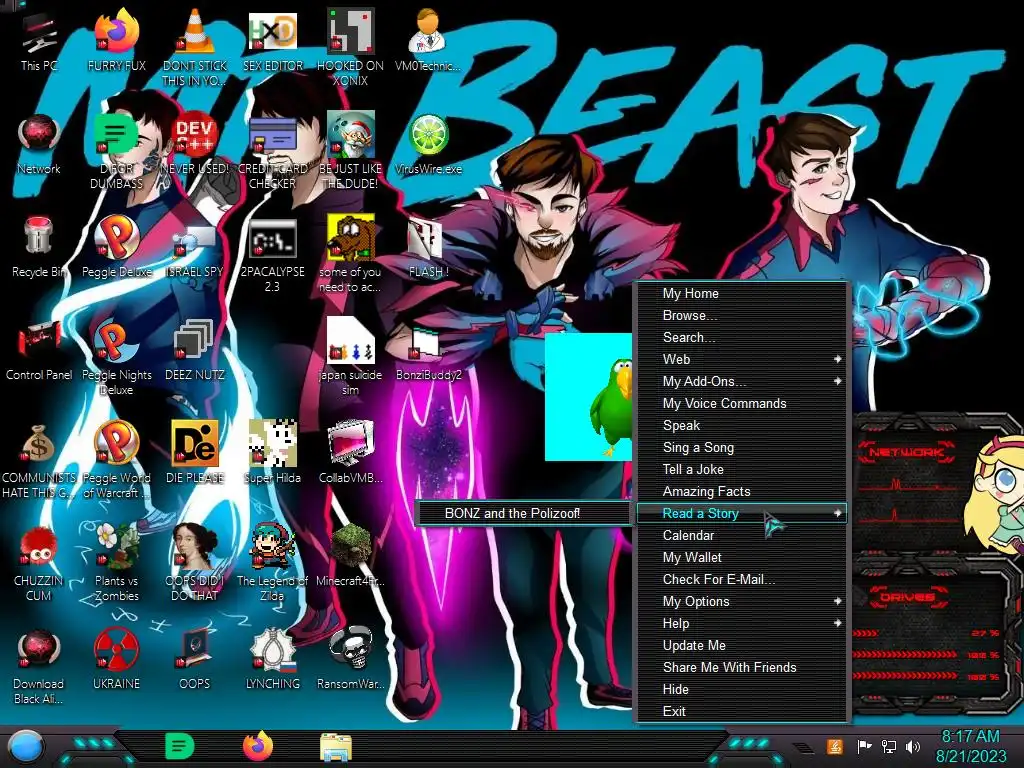Image resolution: width=1024 pixels, height=768 pixels.
Task: Choose My Home from context menu
Action: click(x=742, y=293)
